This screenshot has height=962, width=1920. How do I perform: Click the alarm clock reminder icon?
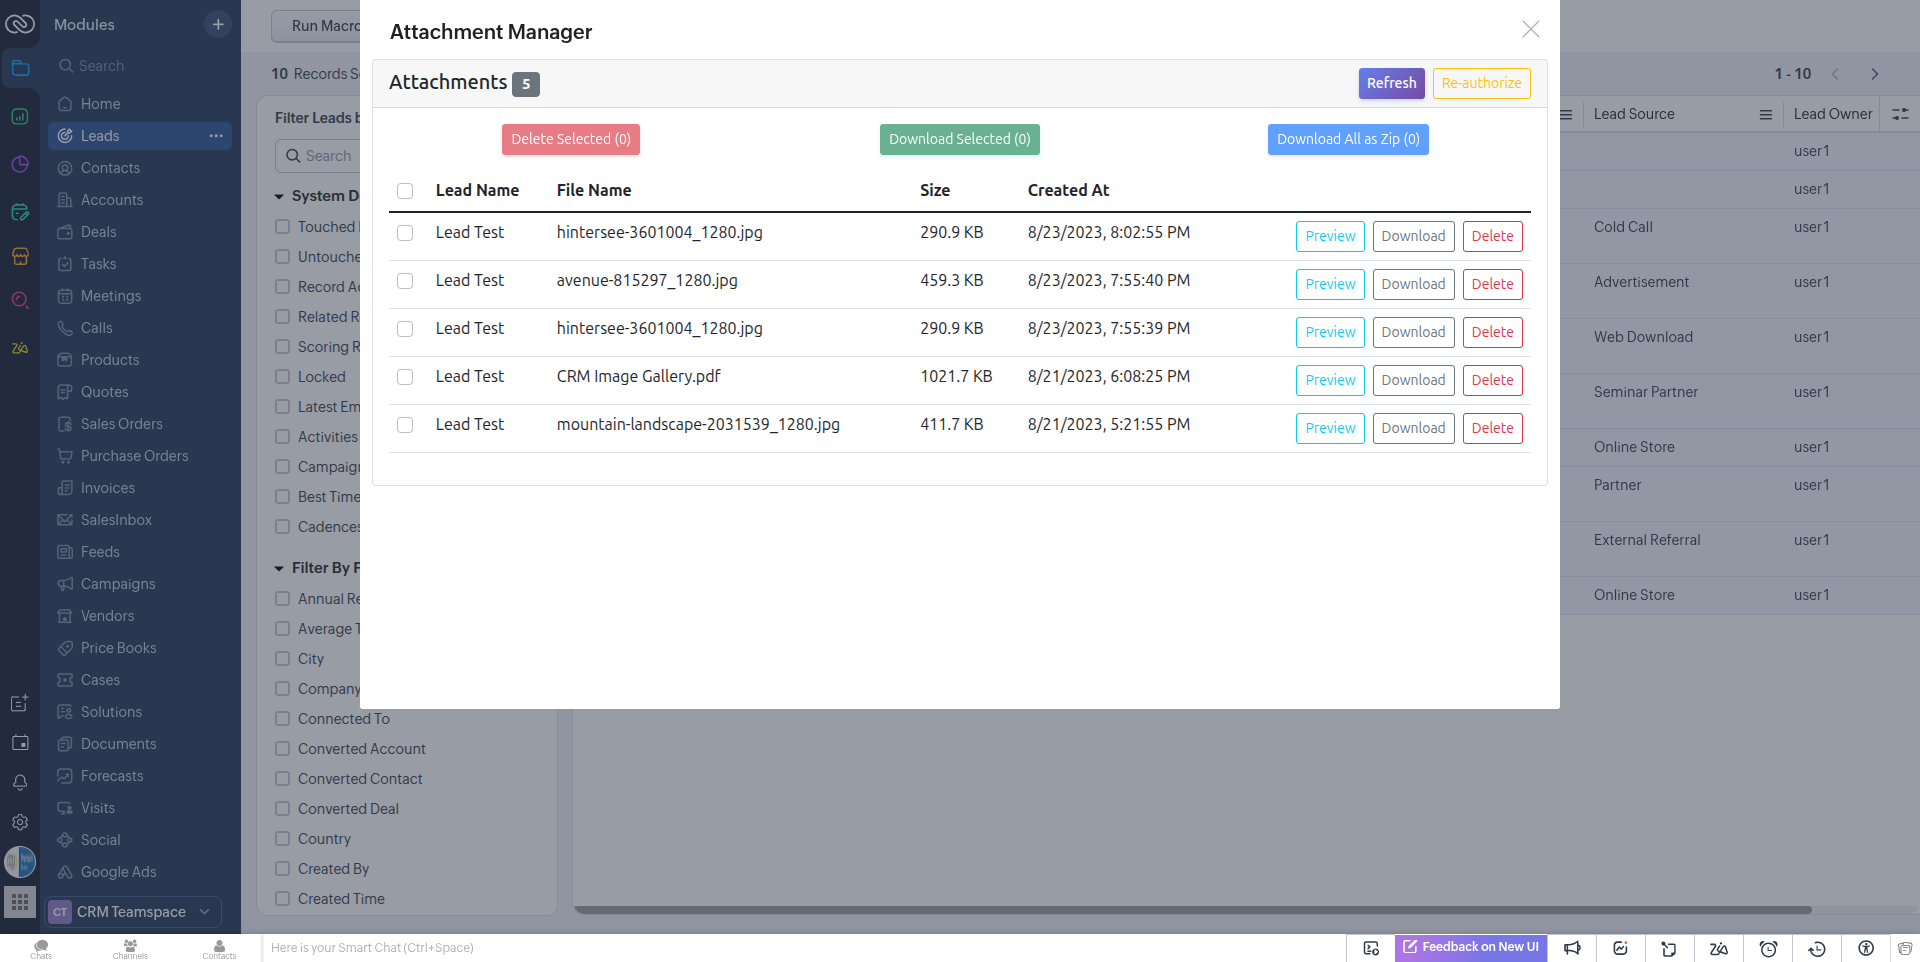coord(1768,948)
